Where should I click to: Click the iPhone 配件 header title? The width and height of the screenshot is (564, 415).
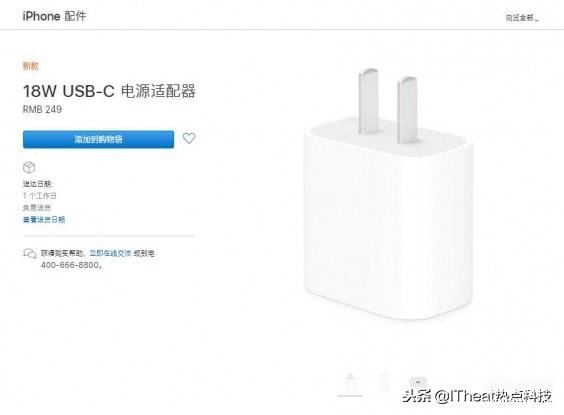54,16
